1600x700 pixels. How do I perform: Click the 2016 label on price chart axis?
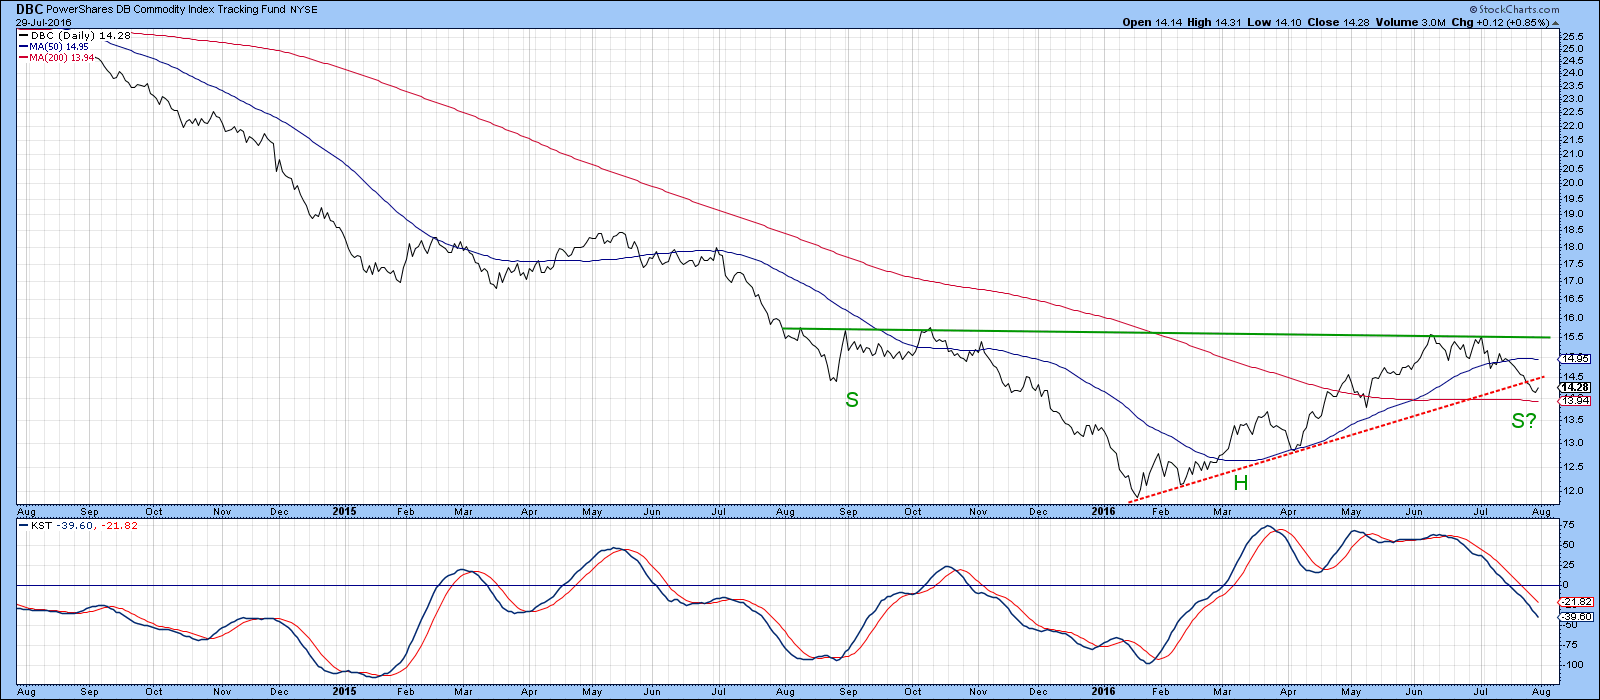(x=1103, y=511)
